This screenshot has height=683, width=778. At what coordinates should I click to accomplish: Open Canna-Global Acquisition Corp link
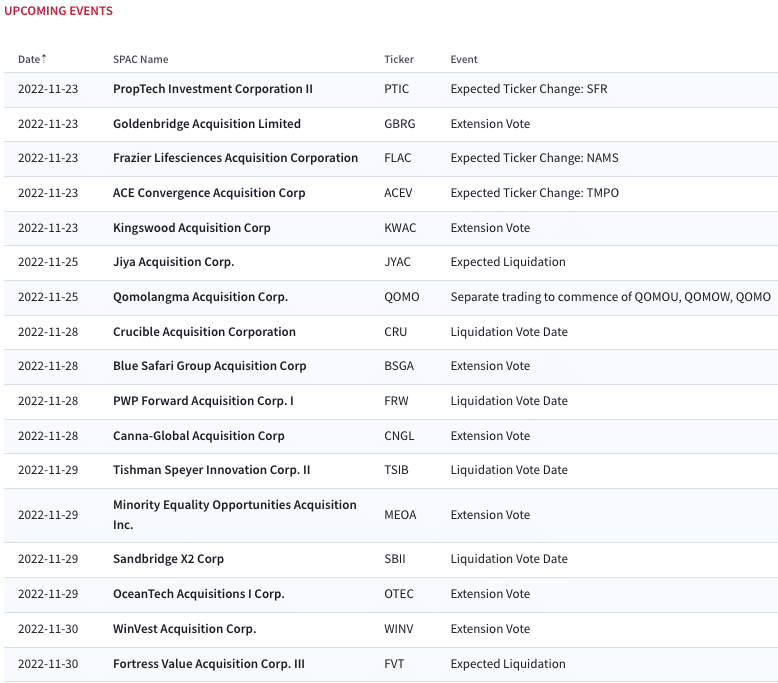[199, 436]
